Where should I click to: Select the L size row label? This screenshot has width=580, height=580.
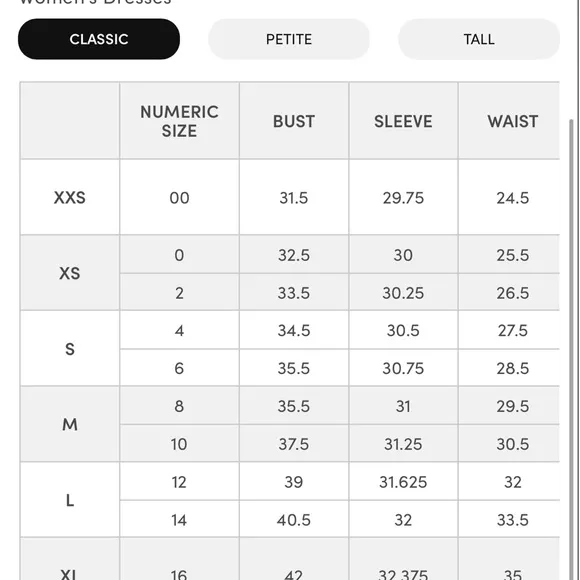click(70, 500)
